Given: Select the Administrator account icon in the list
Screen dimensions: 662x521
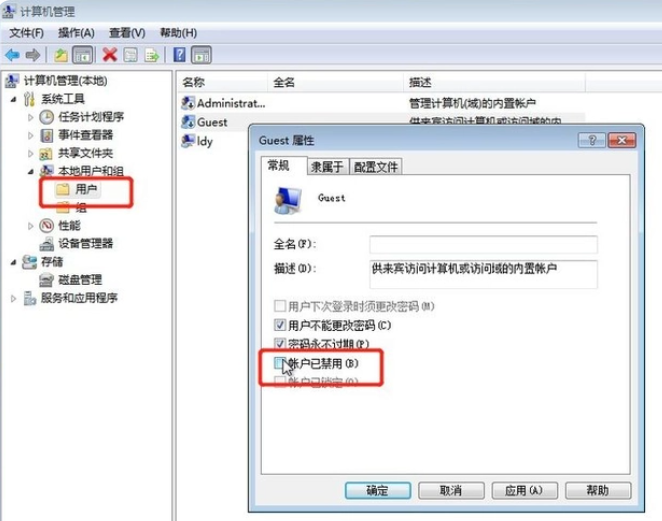Looking at the screenshot, I should click(188, 103).
